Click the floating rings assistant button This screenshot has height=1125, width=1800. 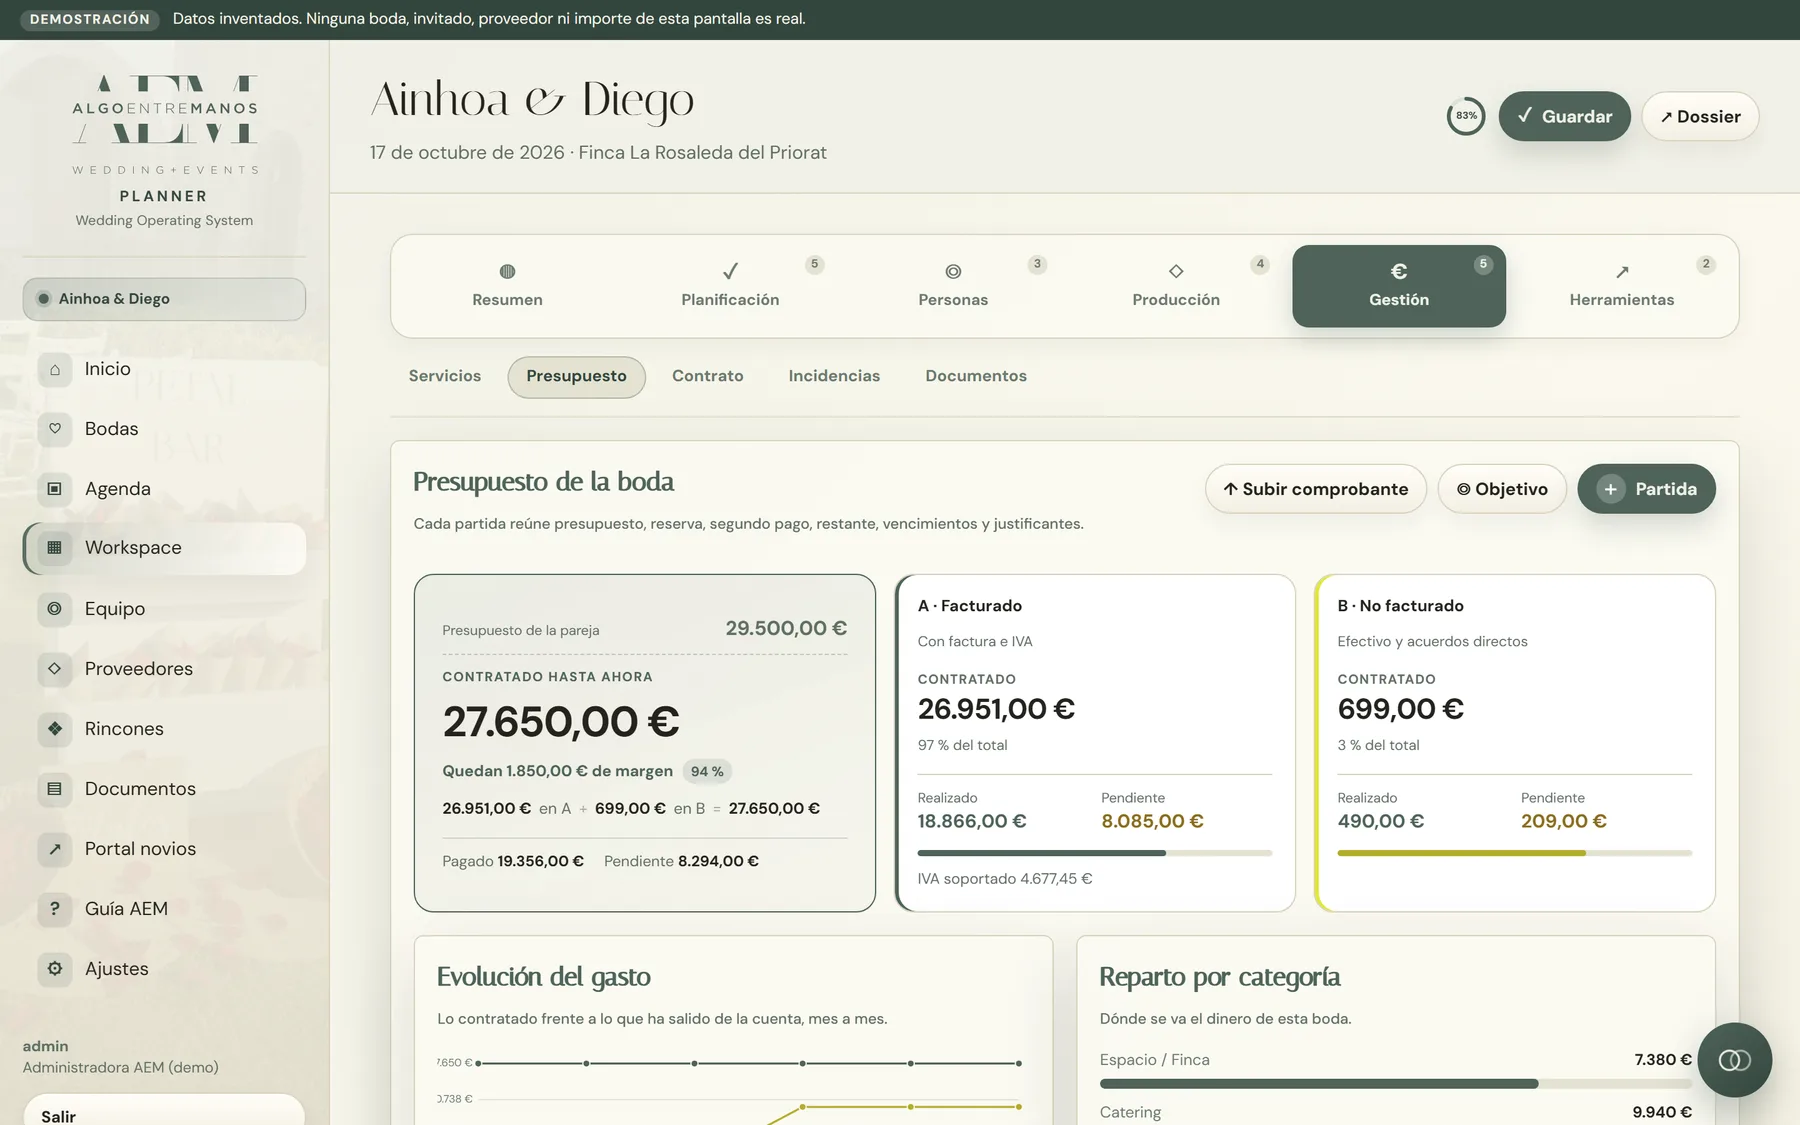pos(1734,1060)
